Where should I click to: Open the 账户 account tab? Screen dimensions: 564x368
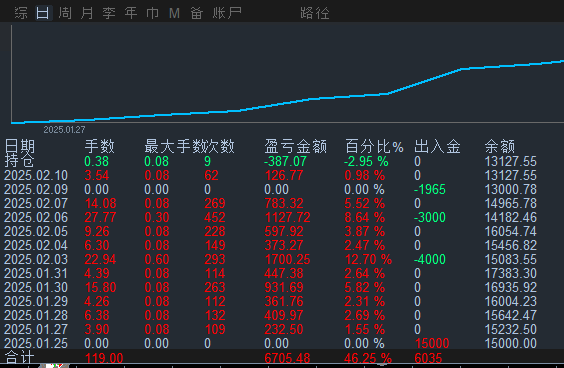click(227, 13)
